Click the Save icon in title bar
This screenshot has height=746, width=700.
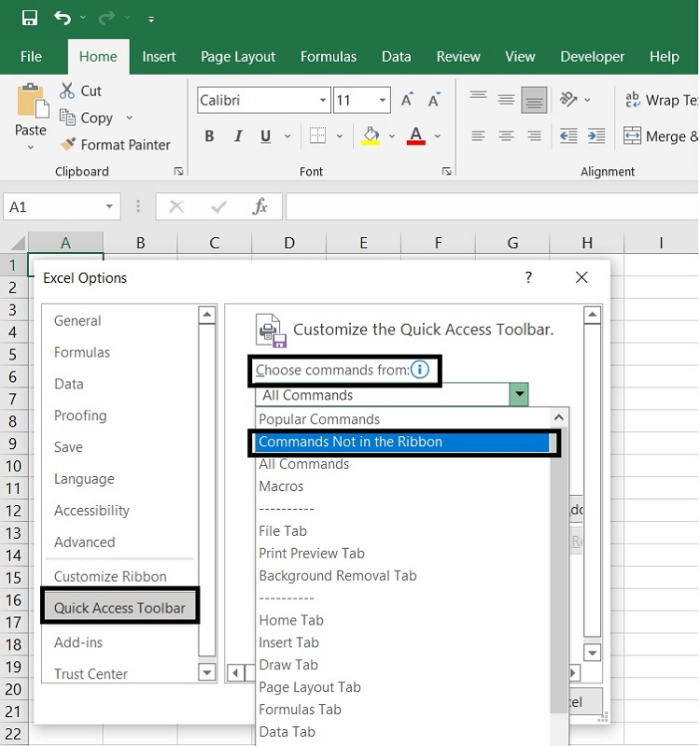point(29,18)
